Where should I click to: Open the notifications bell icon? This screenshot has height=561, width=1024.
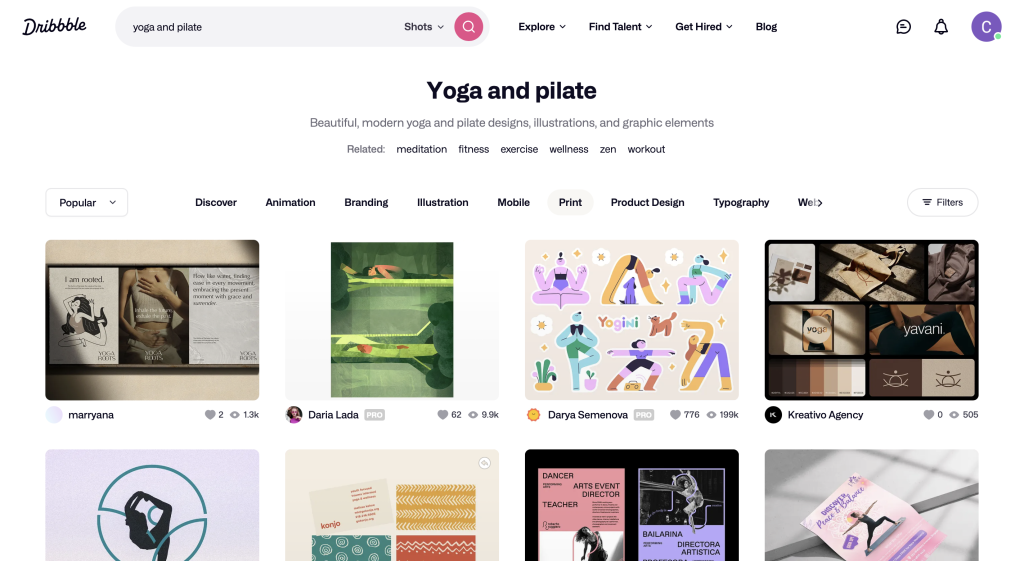coord(940,27)
